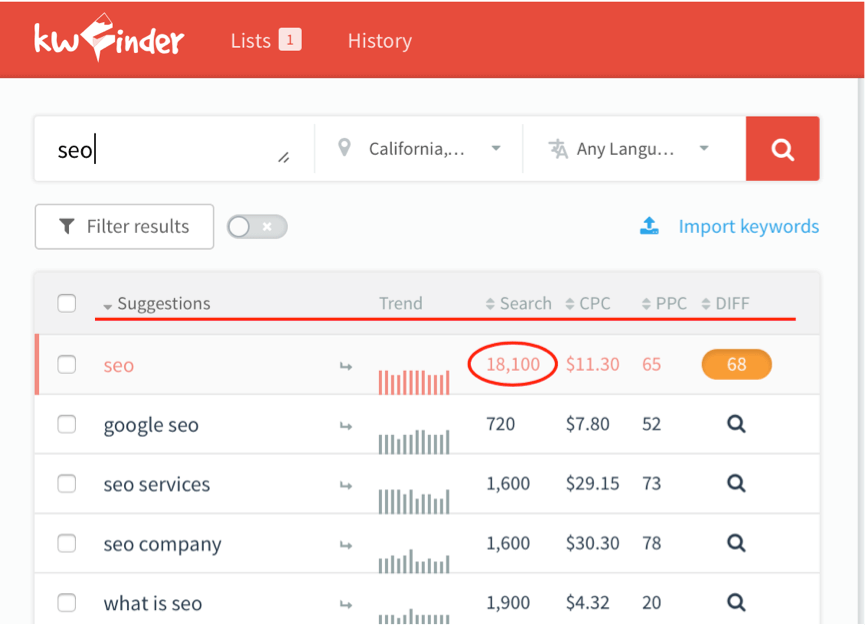Click the 18,100 search volume value
This screenshot has height=625, width=865.
pyautogui.click(x=513, y=364)
